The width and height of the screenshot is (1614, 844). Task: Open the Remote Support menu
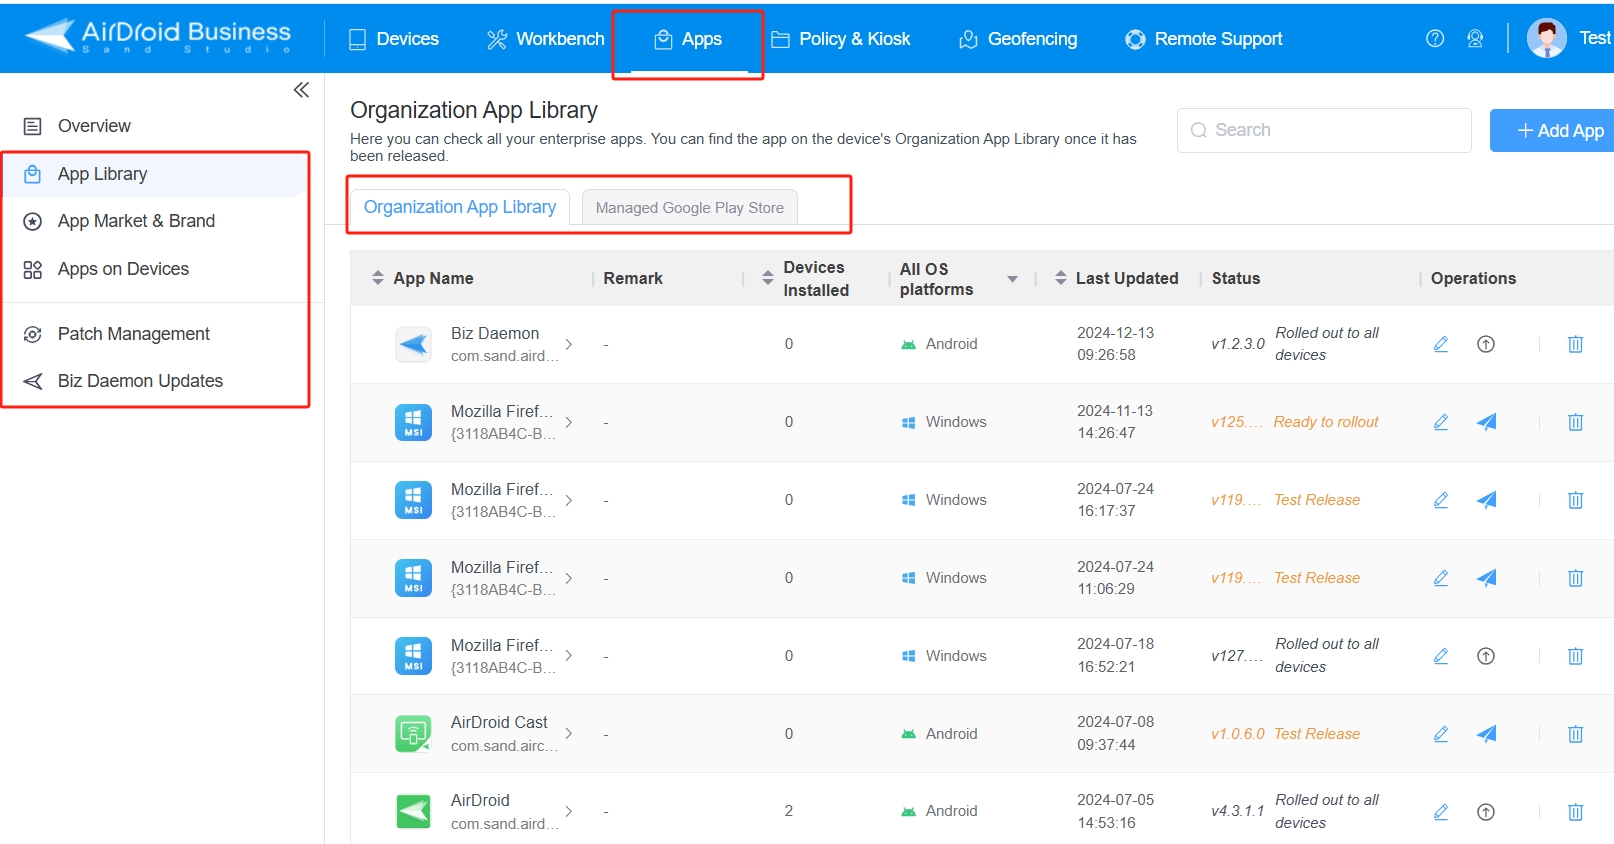[1204, 39]
